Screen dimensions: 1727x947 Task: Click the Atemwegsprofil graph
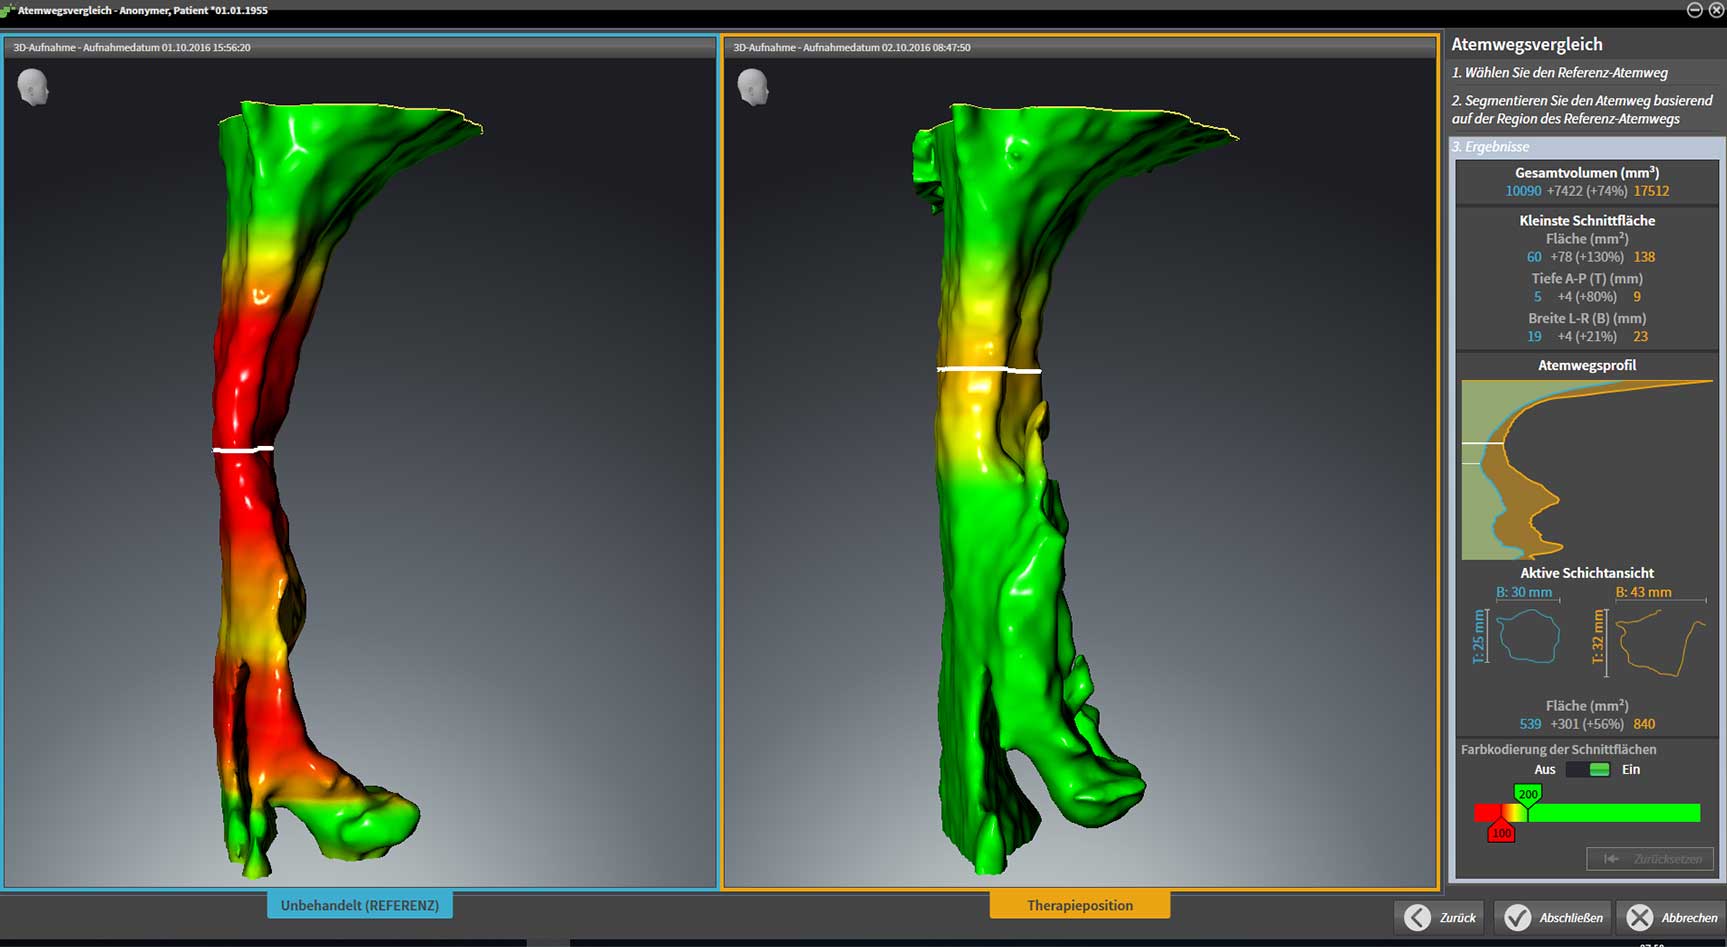(1588, 469)
